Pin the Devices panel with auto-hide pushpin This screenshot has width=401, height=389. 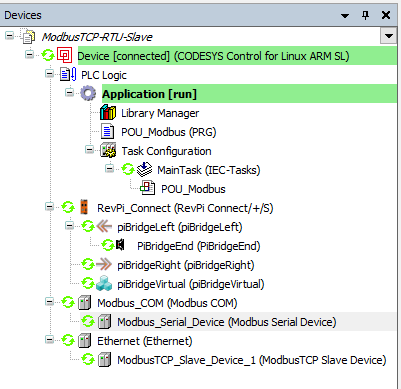[365, 15]
